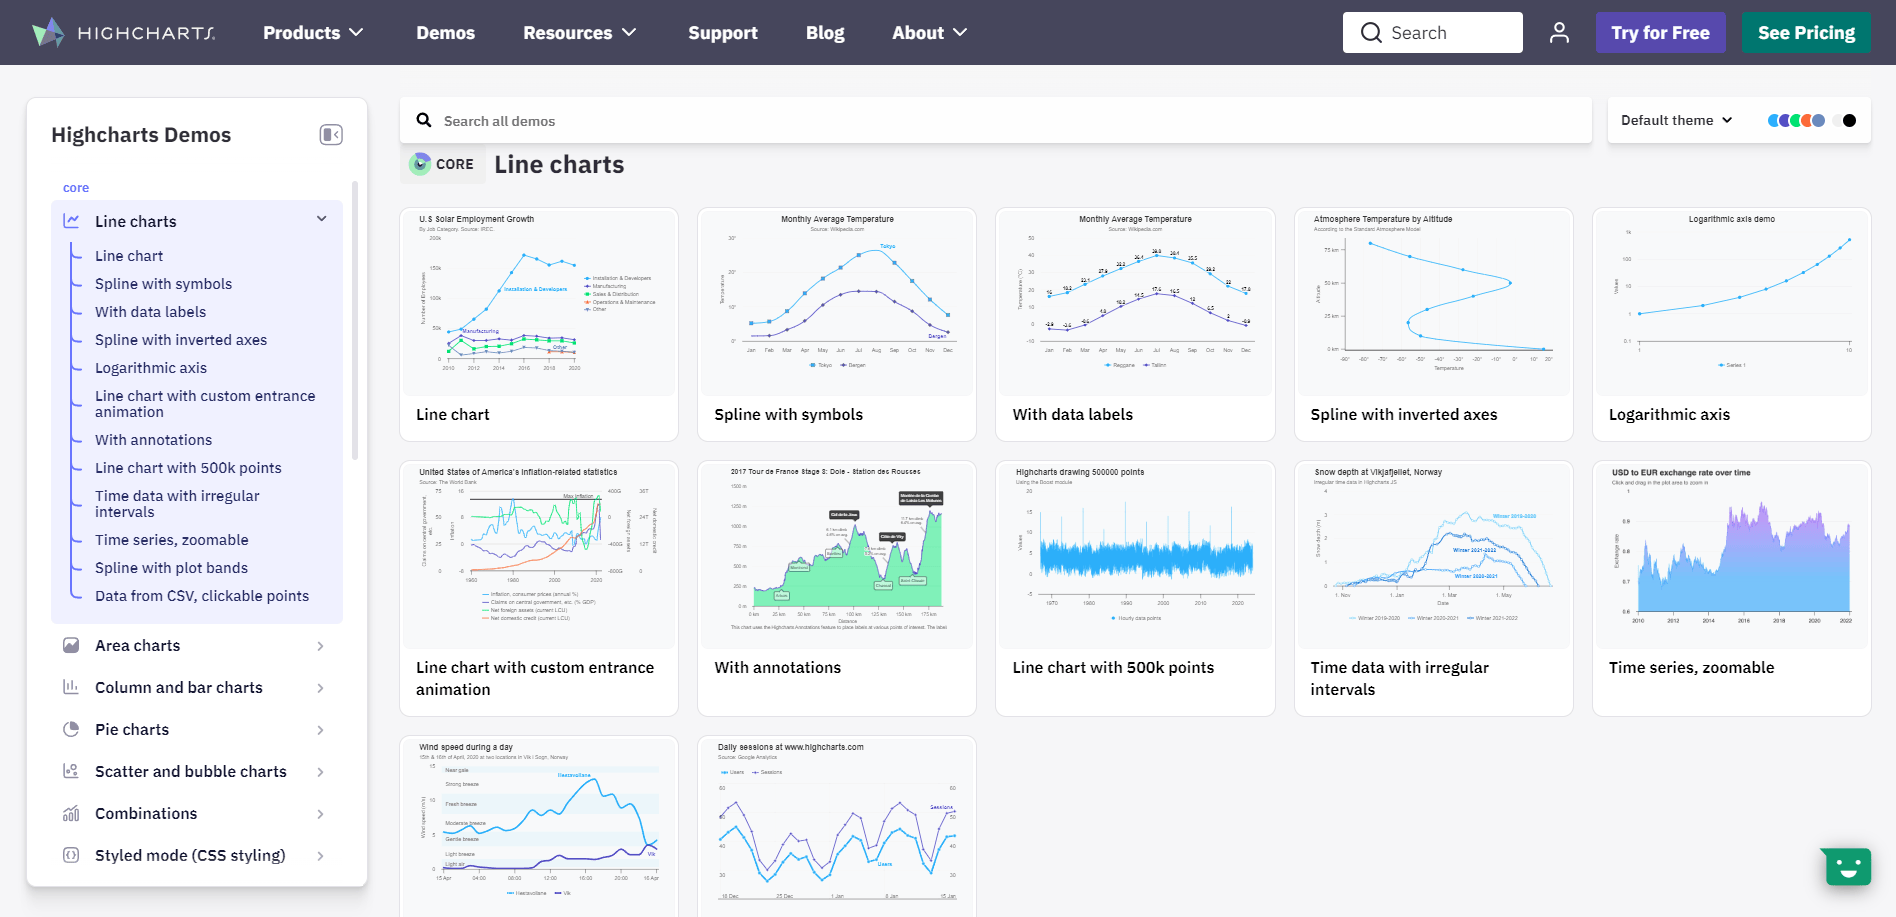Open Spline with plot bands sidebar link
This screenshot has height=917, width=1896.
point(171,568)
